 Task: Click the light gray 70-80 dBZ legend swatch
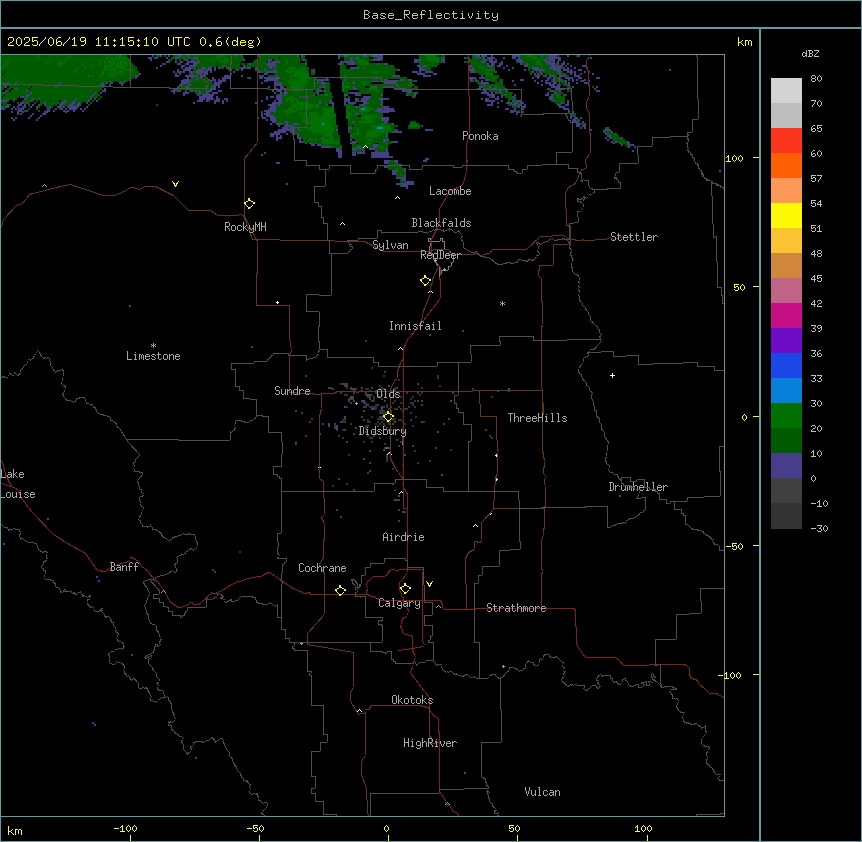786,91
